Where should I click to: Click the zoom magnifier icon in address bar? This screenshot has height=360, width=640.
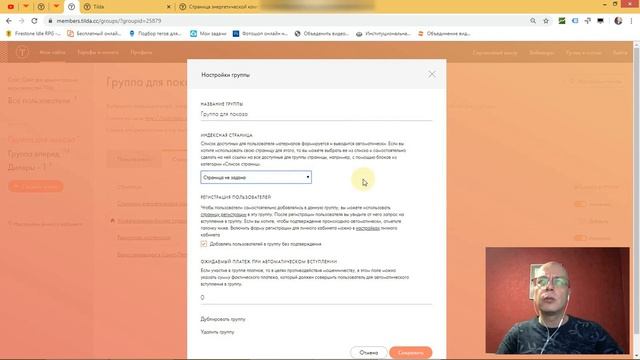tap(533, 21)
